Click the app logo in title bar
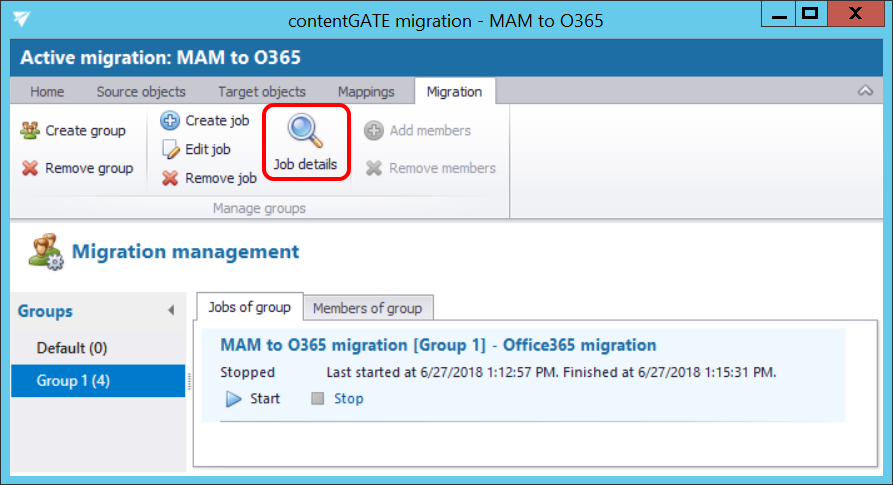 pos(22,19)
